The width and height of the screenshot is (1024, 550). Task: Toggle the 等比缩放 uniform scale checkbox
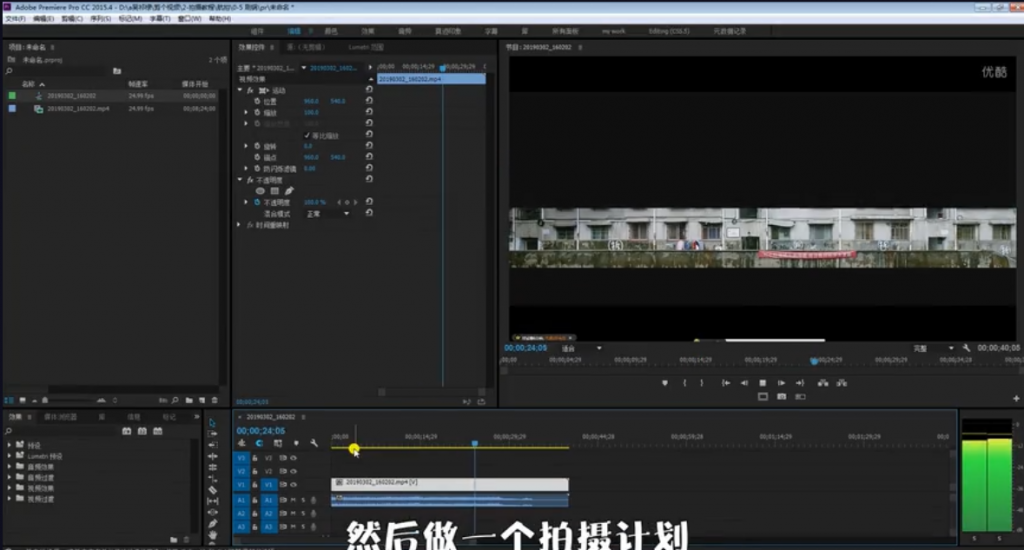tap(307, 135)
